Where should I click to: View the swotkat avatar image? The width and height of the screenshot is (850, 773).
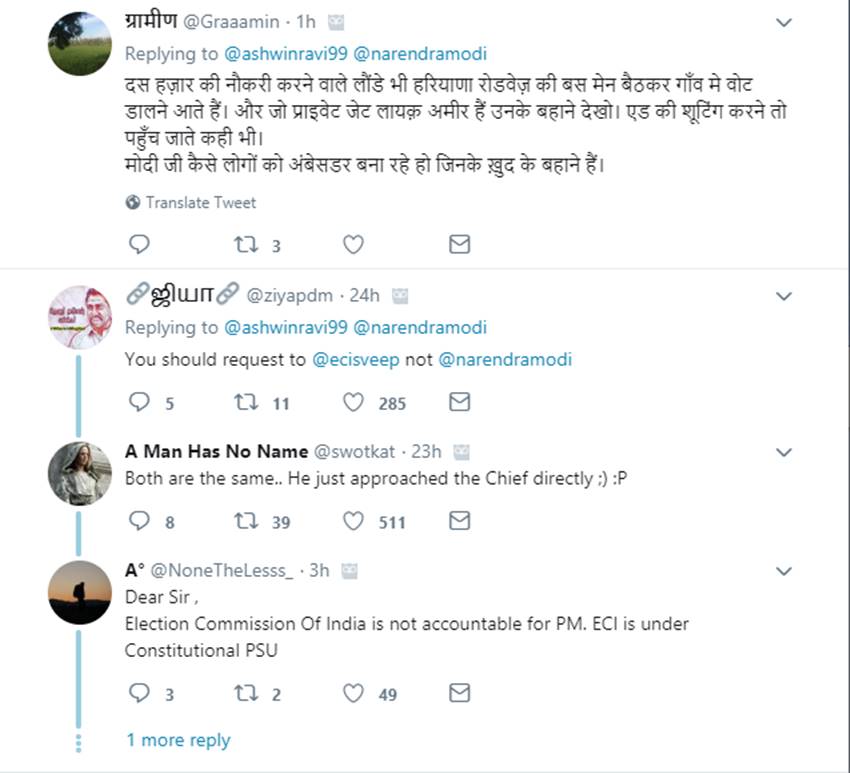(x=80, y=472)
